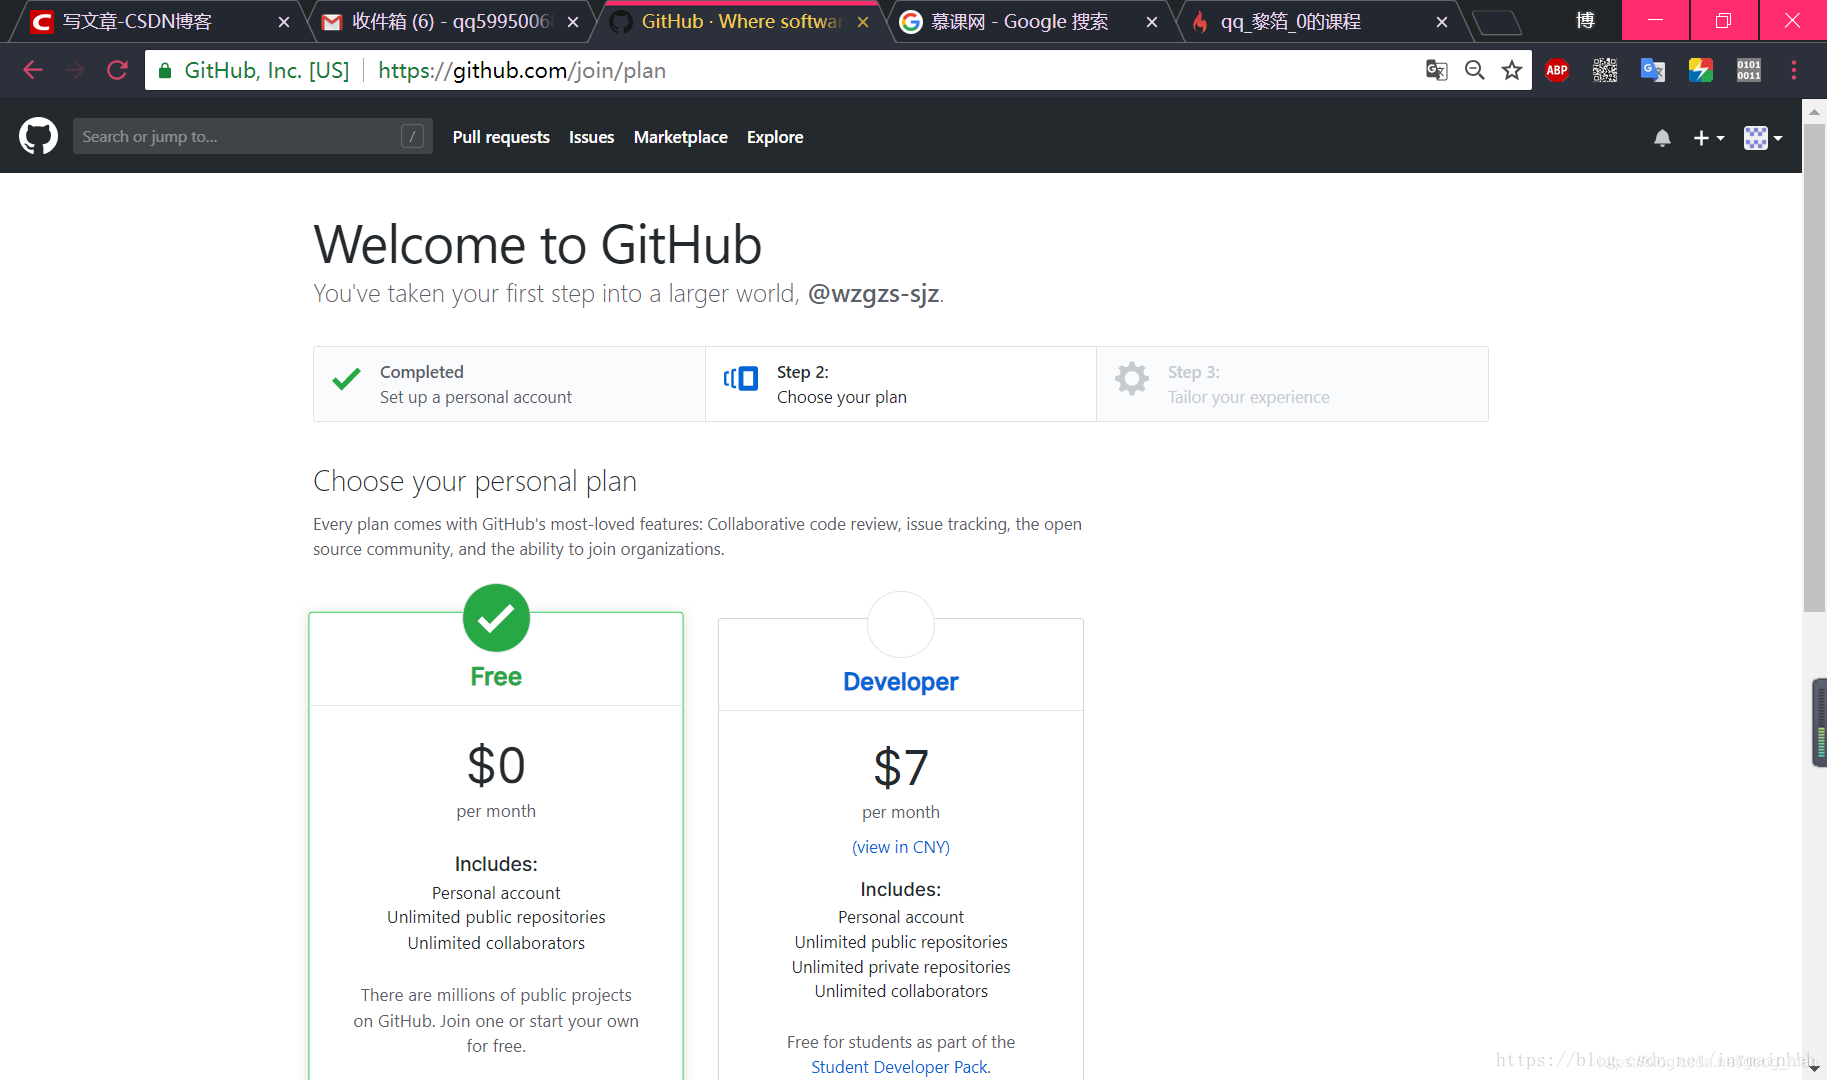The width and height of the screenshot is (1827, 1080).
Task: Open a new browser tab
Action: tap(1497, 22)
